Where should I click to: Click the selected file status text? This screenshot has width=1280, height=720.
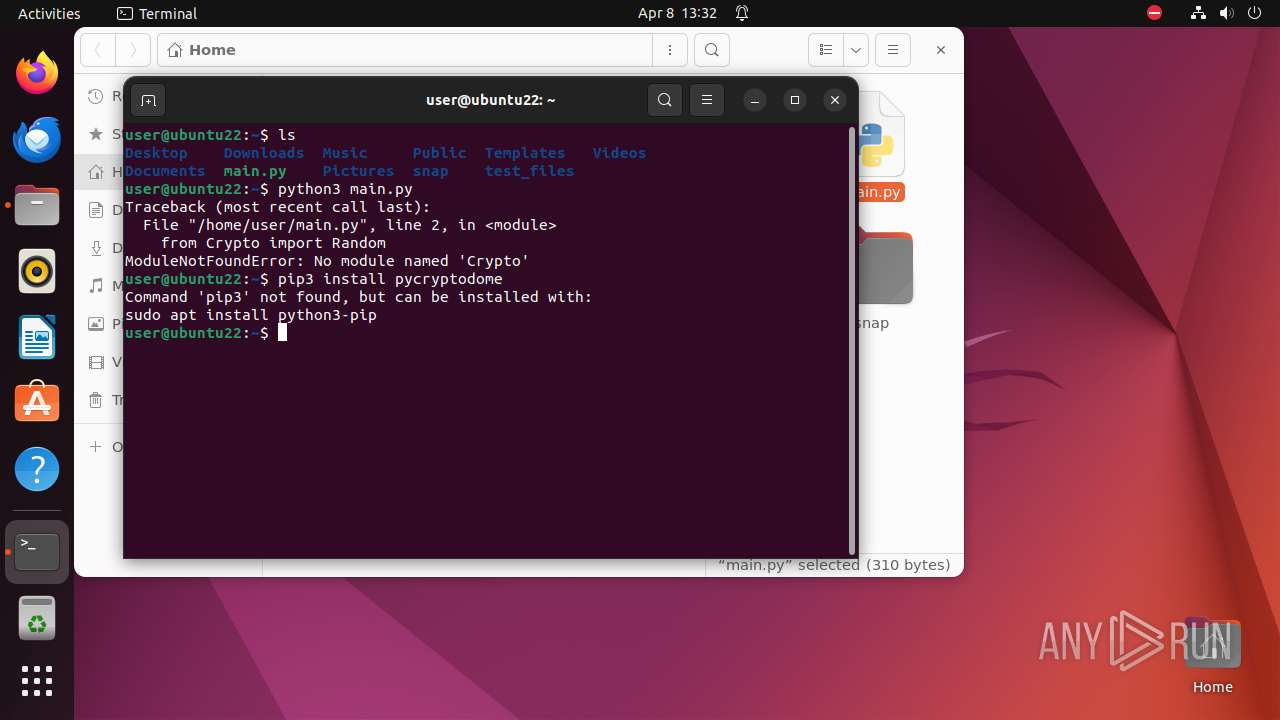tap(834, 565)
